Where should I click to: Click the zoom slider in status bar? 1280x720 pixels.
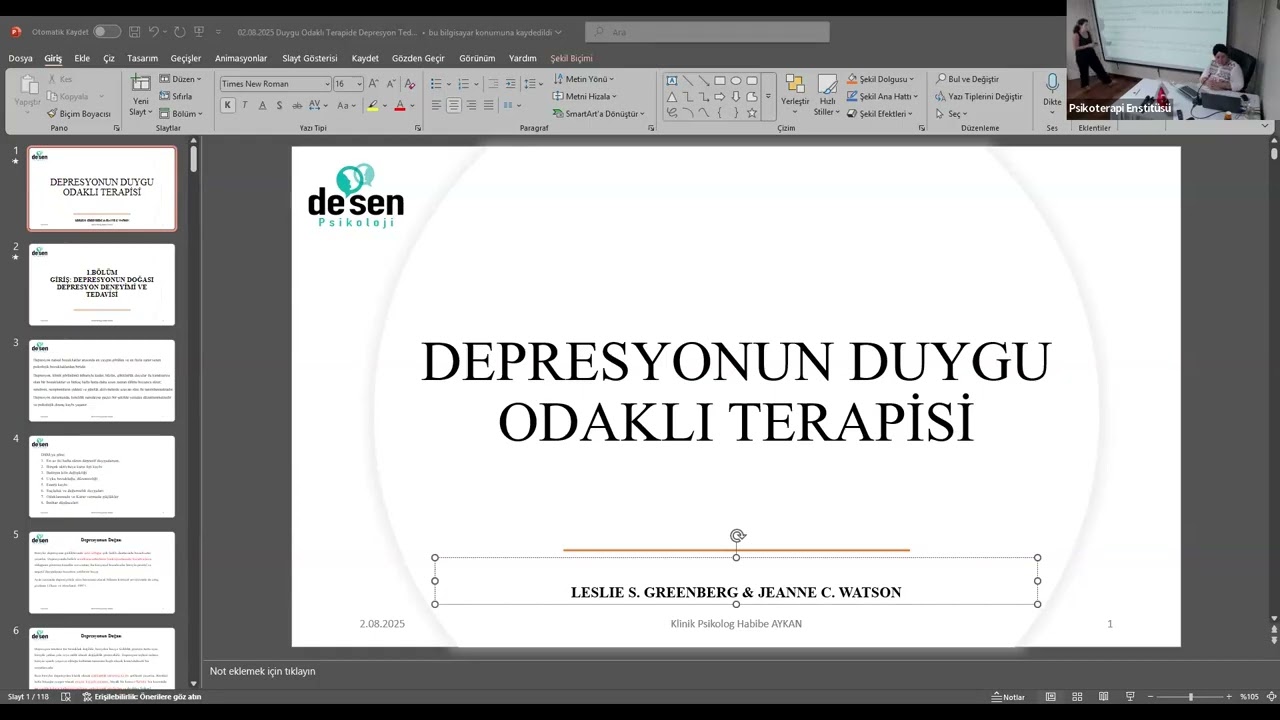coord(1190,697)
